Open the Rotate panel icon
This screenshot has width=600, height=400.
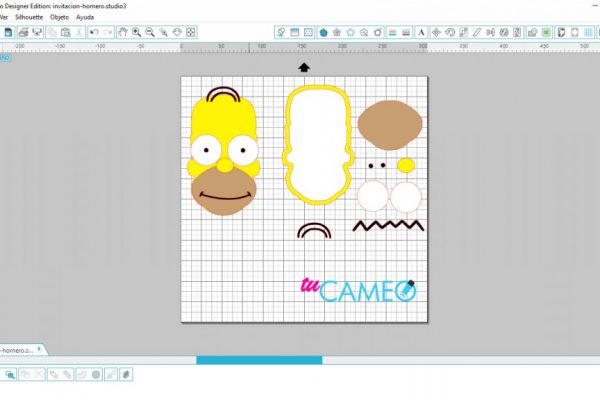point(450,33)
